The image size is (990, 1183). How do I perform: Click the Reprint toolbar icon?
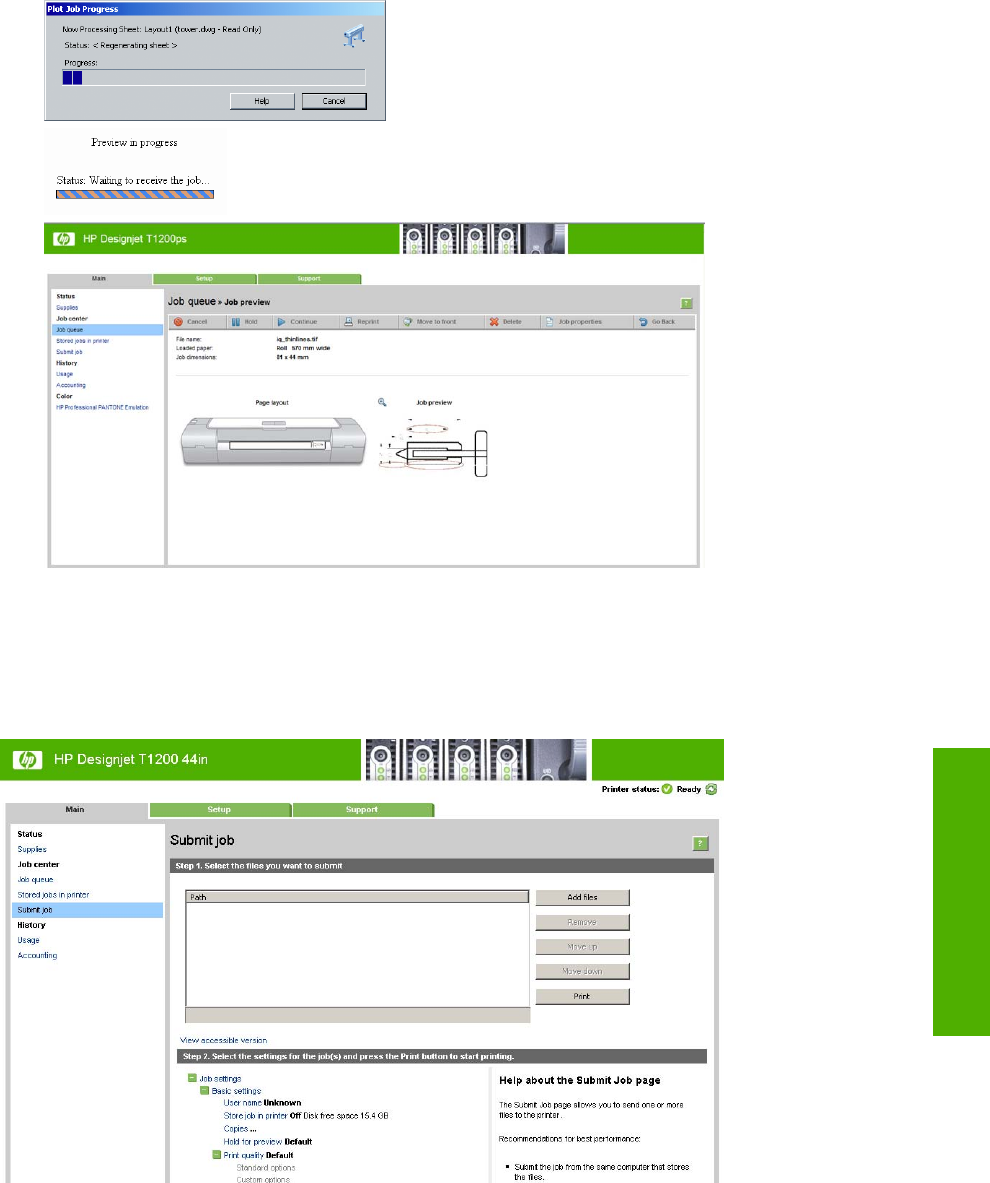(349, 322)
